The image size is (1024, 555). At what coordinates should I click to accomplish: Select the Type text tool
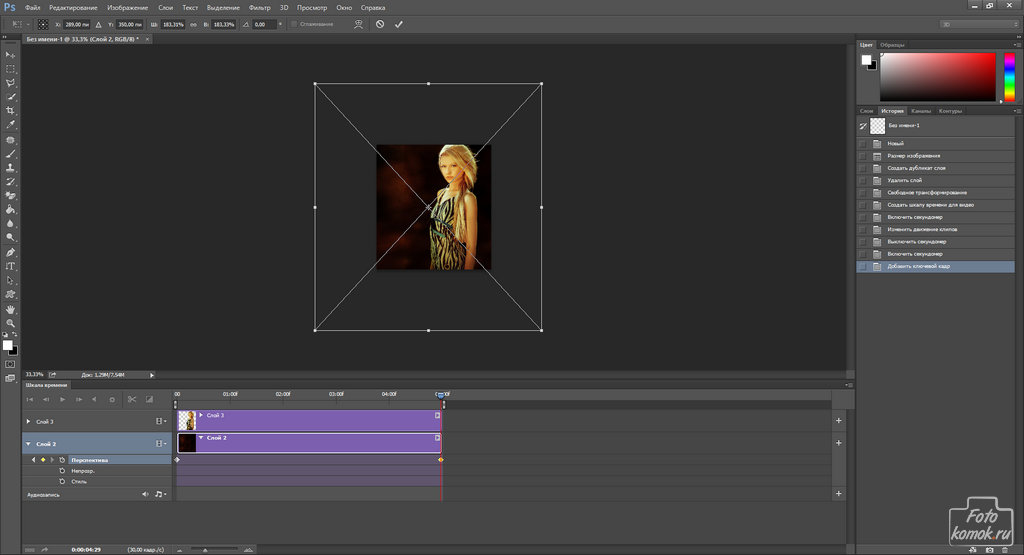[x=10, y=266]
